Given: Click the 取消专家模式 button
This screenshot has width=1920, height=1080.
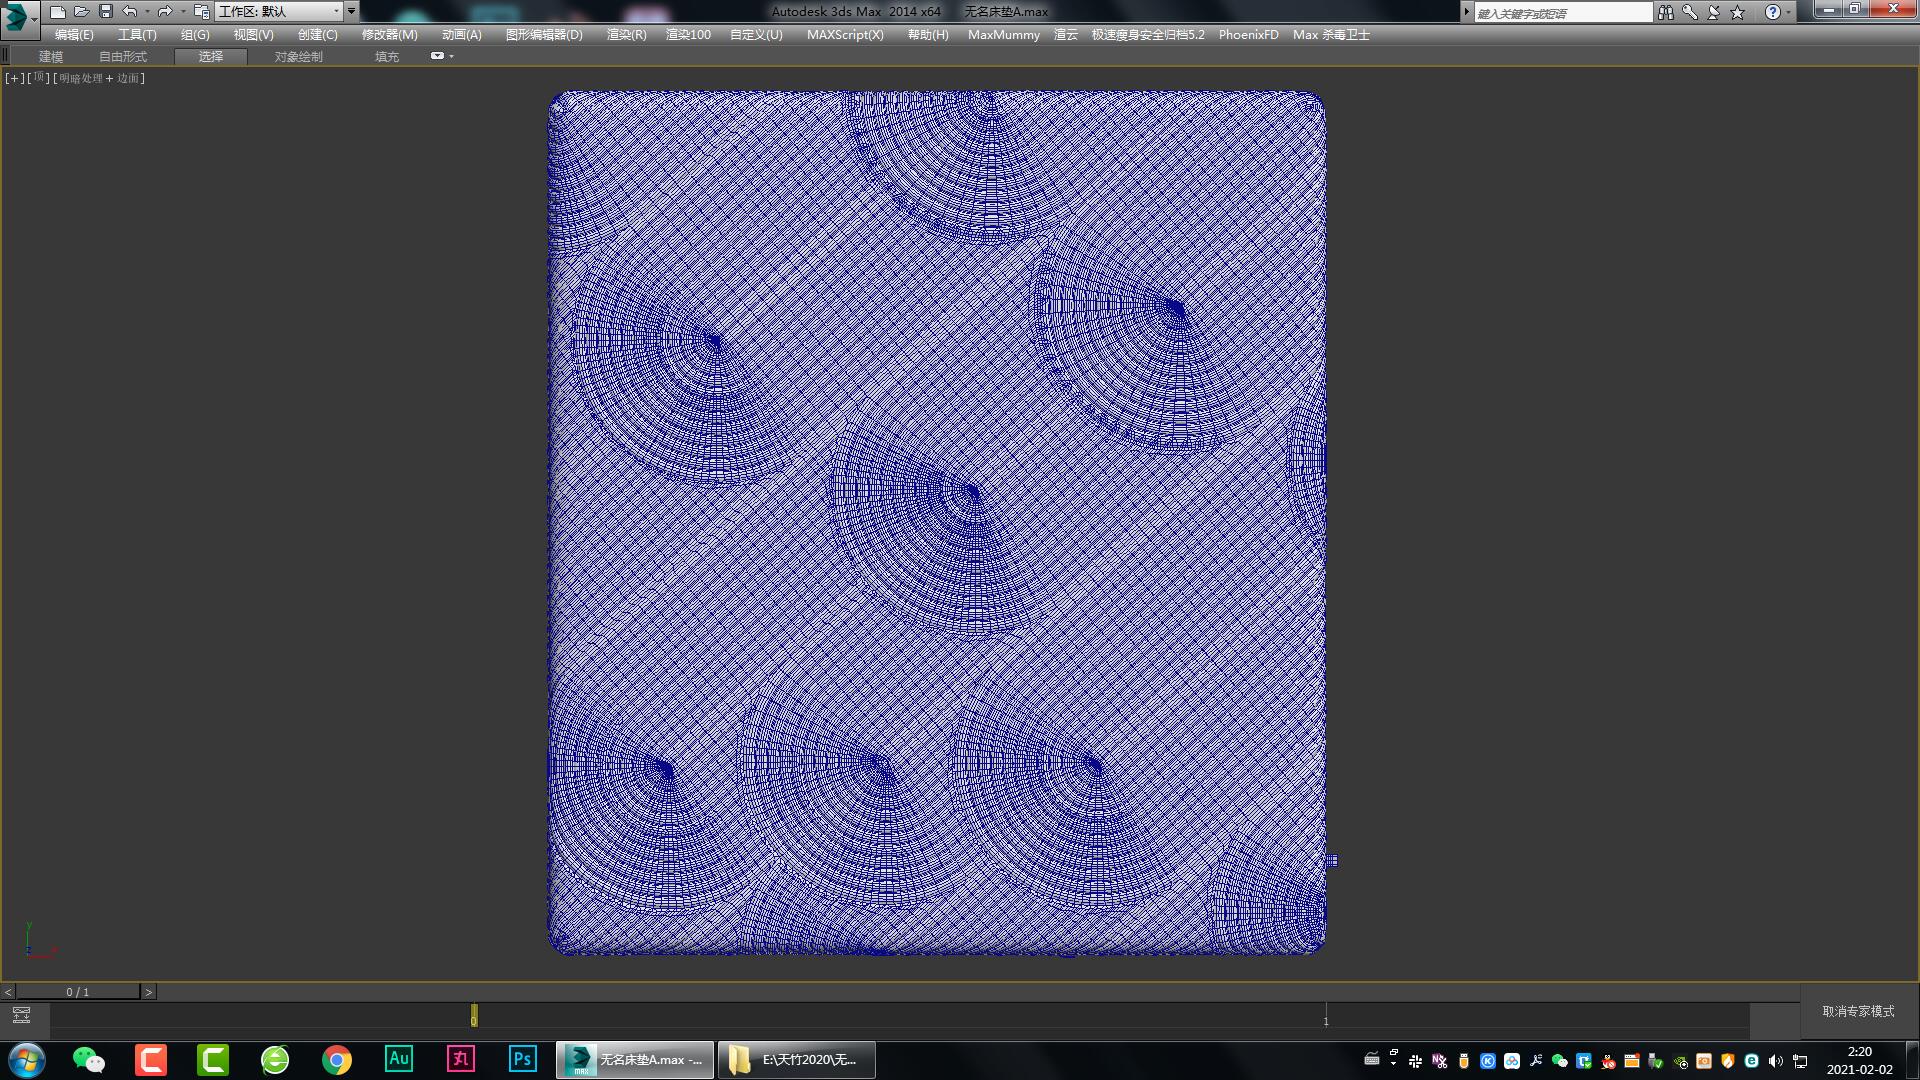Looking at the screenshot, I should [x=1858, y=1011].
